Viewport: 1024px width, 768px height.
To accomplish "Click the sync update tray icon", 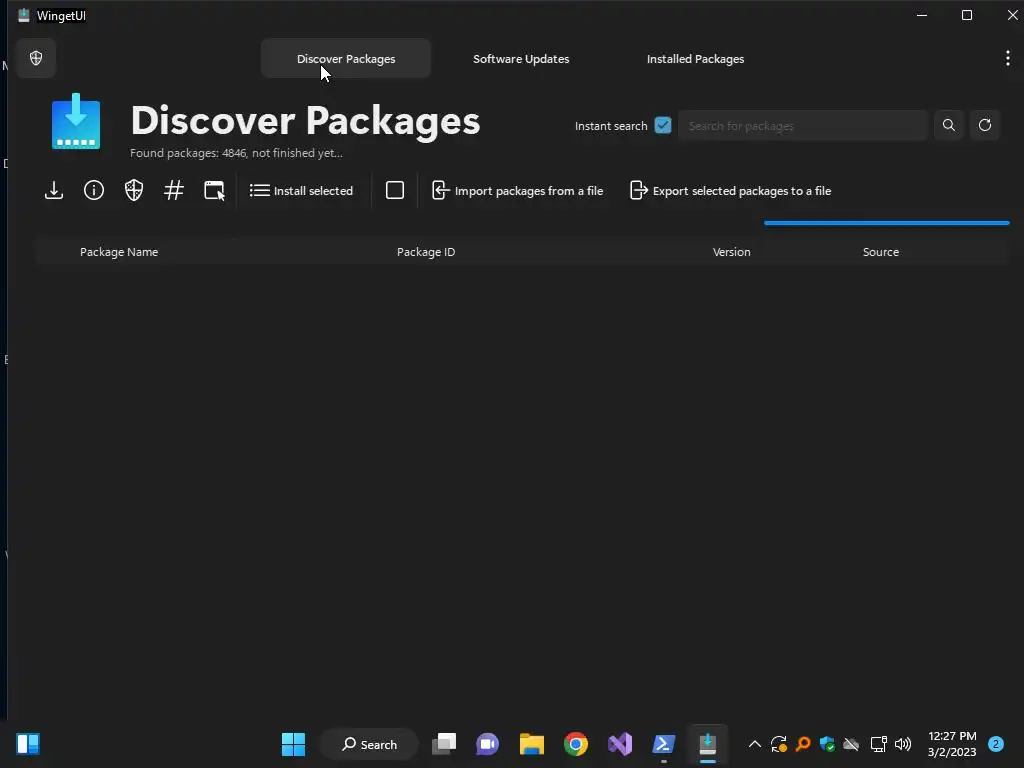I will coord(778,744).
